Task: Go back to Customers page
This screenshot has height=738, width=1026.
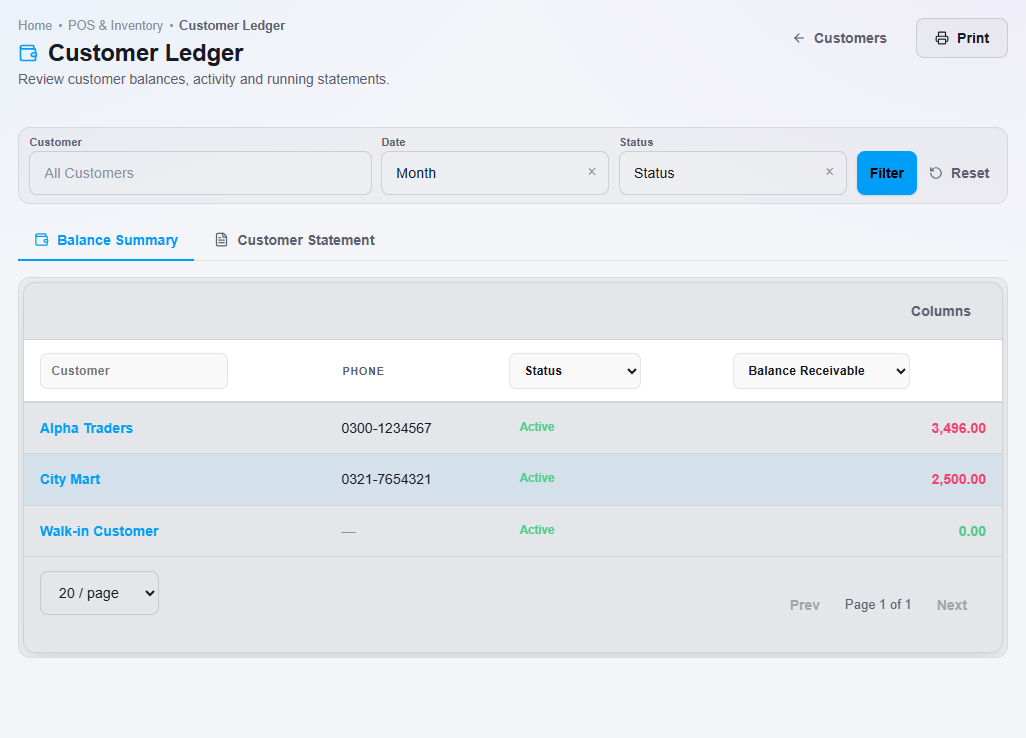Action: coord(840,38)
